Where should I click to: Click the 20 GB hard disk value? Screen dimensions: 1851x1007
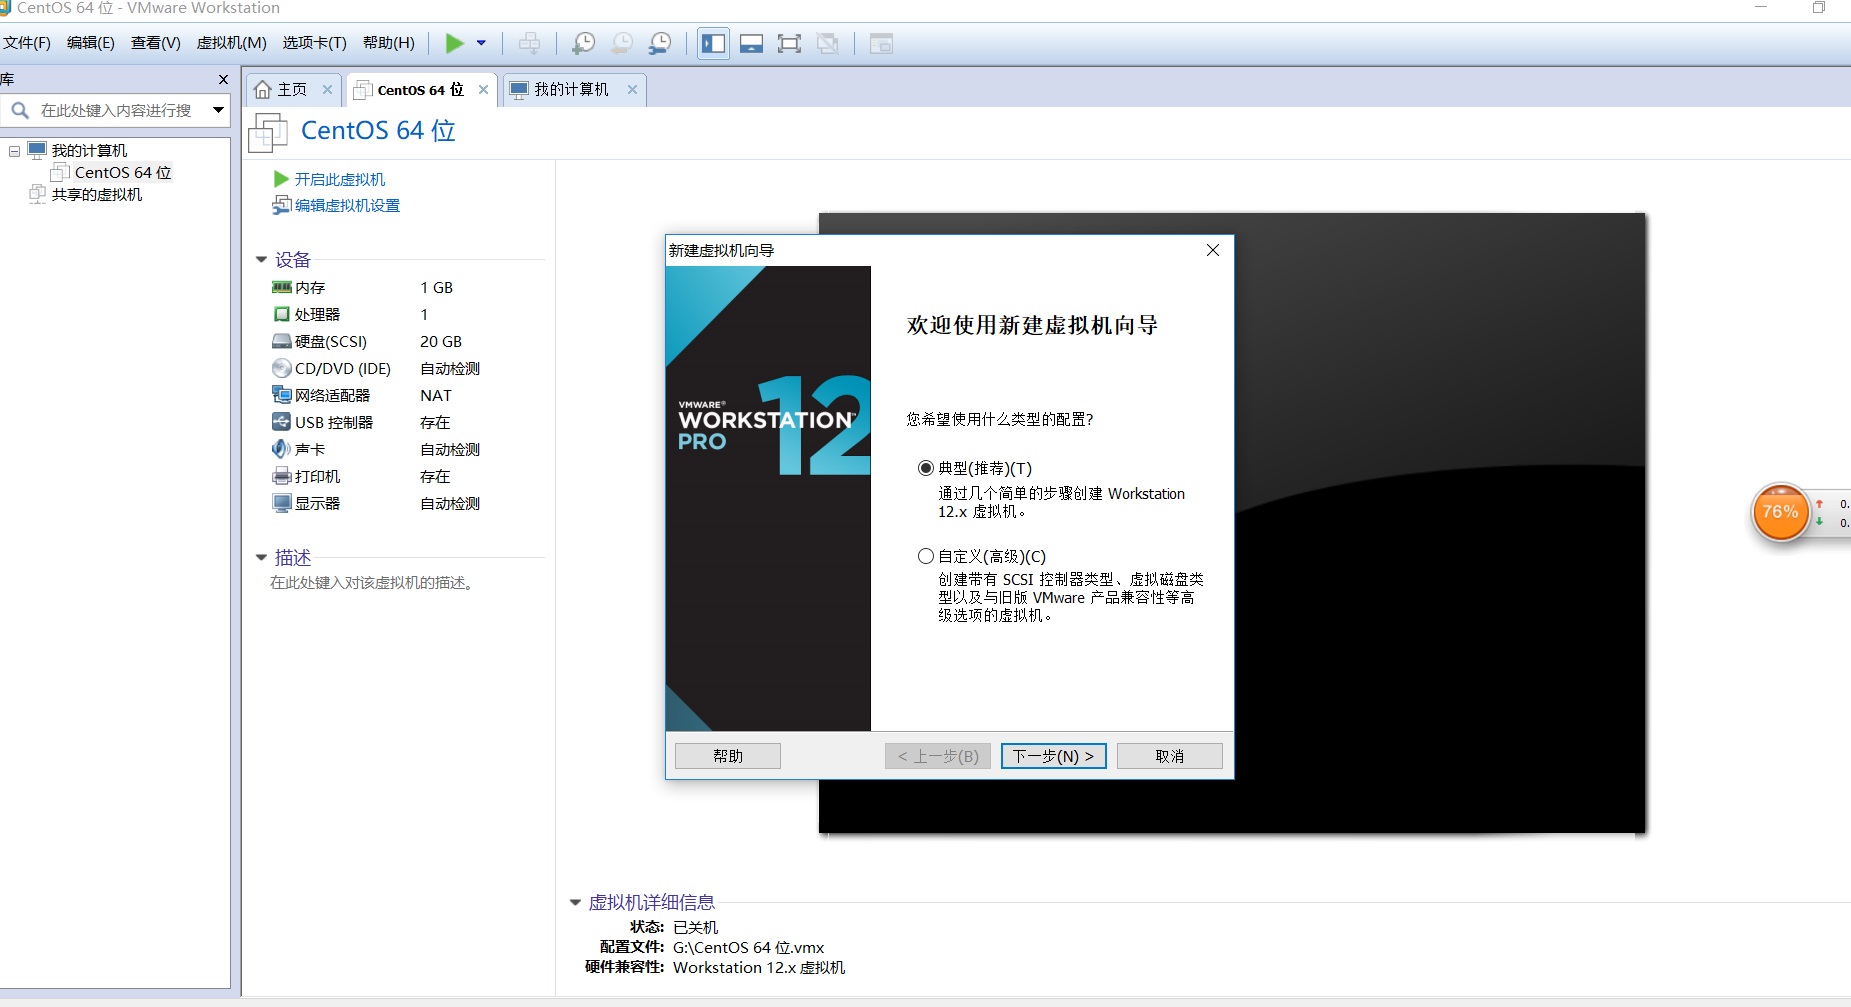(441, 341)
